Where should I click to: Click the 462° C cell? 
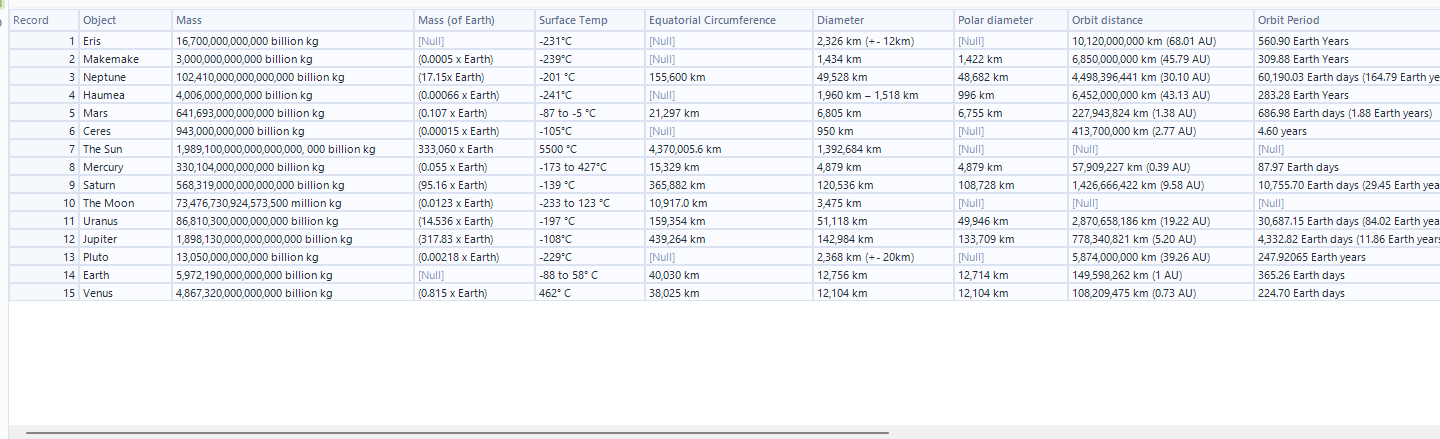point(589,293)
